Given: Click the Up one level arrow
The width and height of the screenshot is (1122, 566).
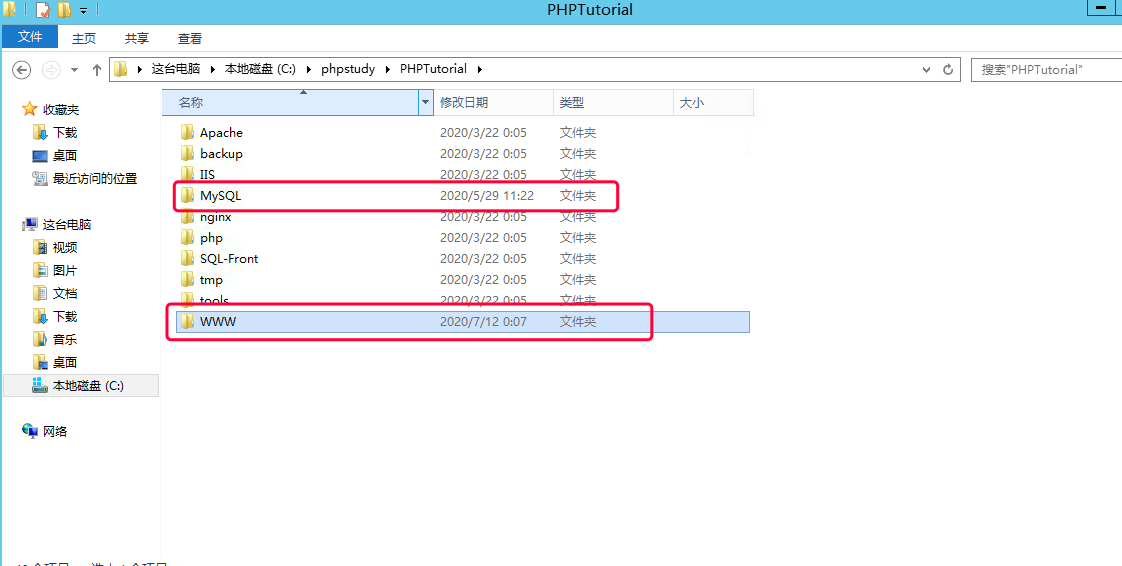Looking at the screenshot, I should point(97,70).
